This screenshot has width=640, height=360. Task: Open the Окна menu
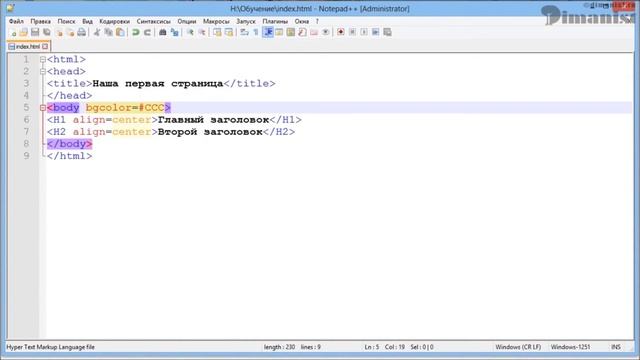pyautogui.click(x=302, y=21)
